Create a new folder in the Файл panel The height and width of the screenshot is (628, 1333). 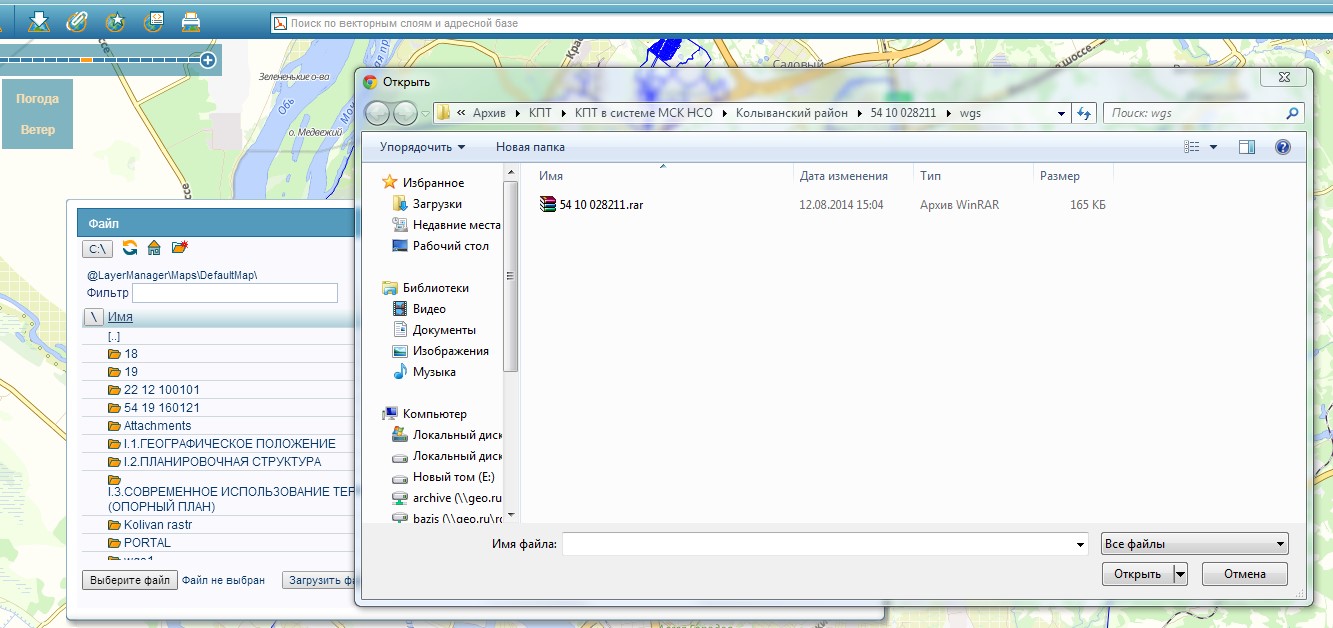(180, 248)
